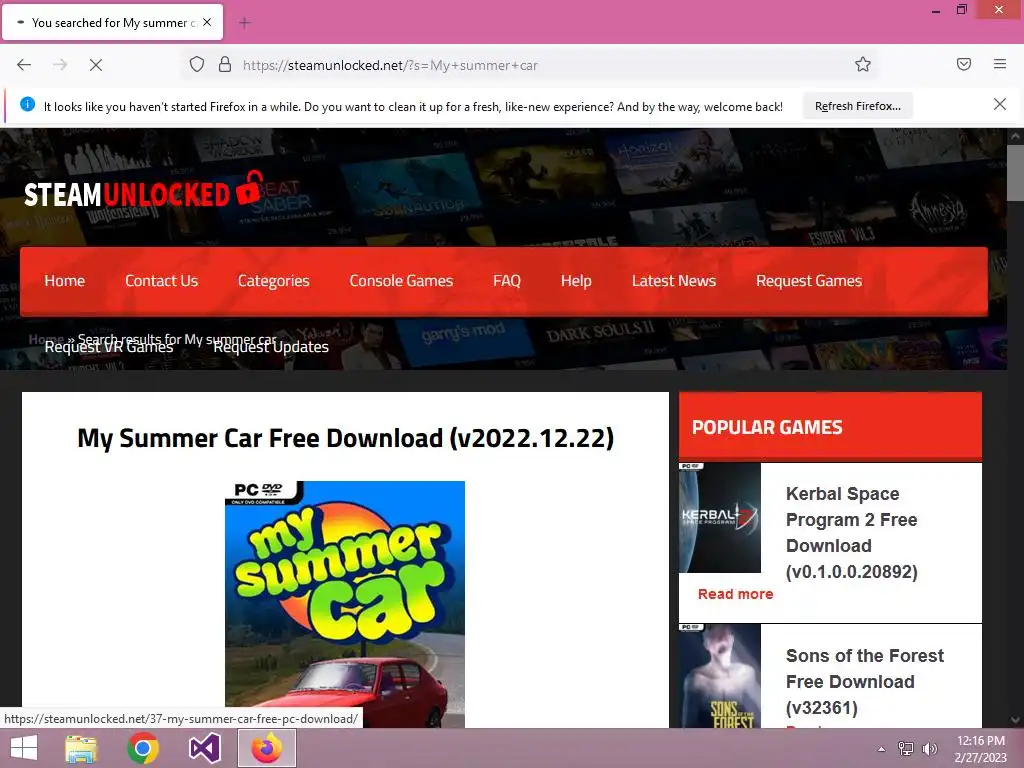The width and height of the screenshot is (1024, 768).
Task: Click the forward navigation arrow
Action: [x=60, y=65]
